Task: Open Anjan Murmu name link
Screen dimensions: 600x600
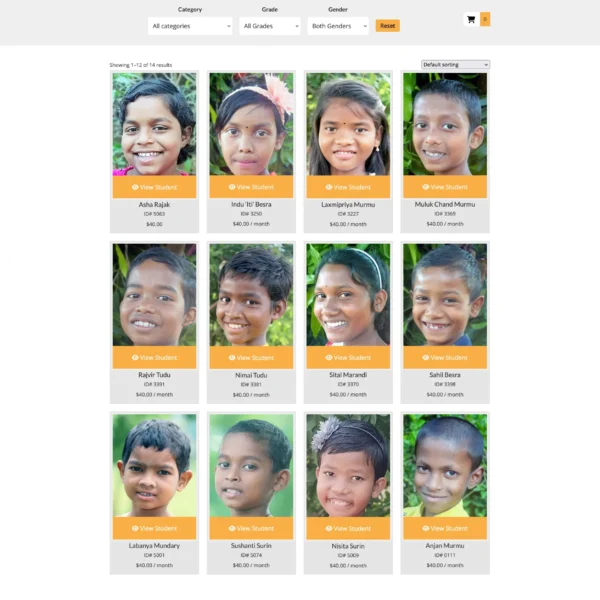Action: [x=445, y=546]
